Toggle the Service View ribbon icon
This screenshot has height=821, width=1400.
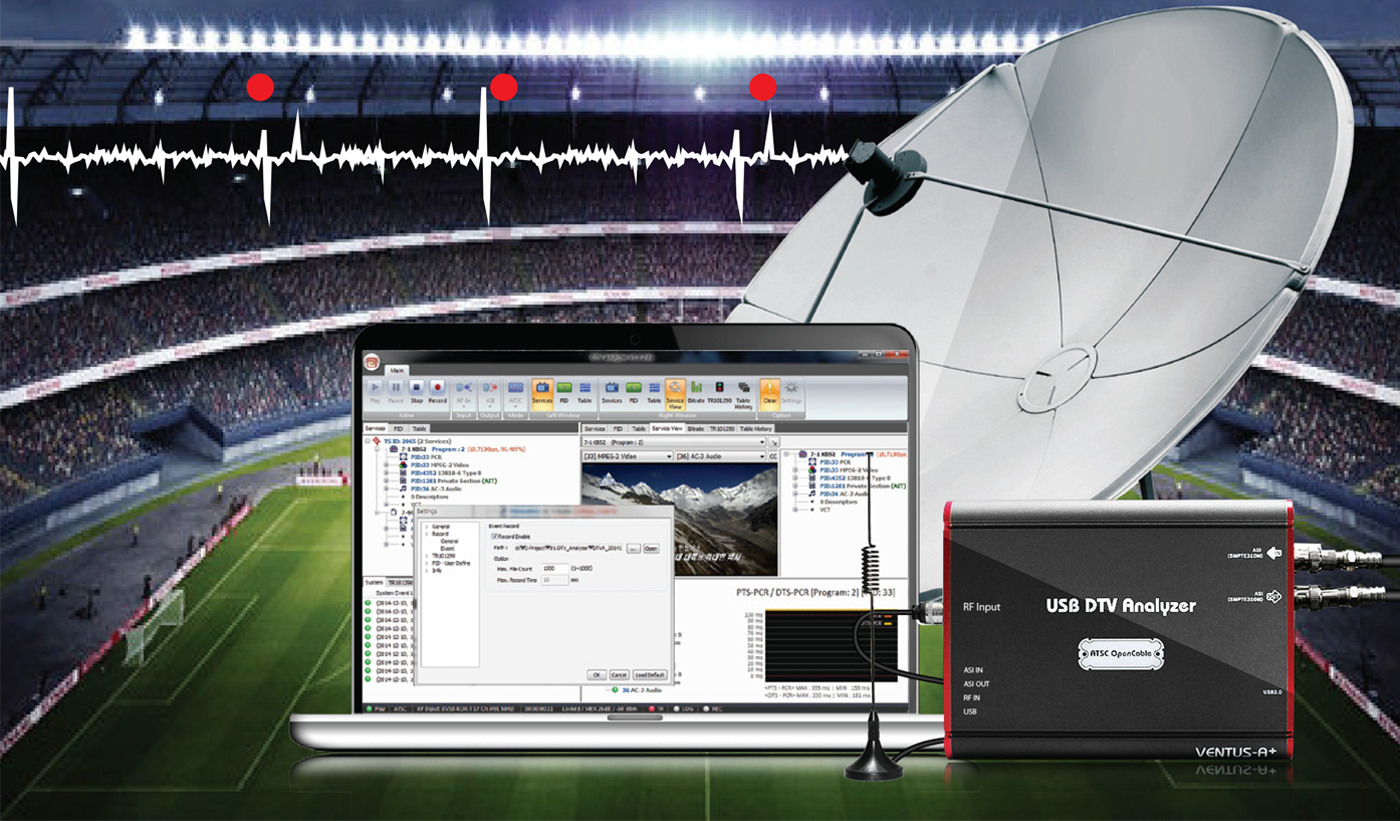point(675,395)
